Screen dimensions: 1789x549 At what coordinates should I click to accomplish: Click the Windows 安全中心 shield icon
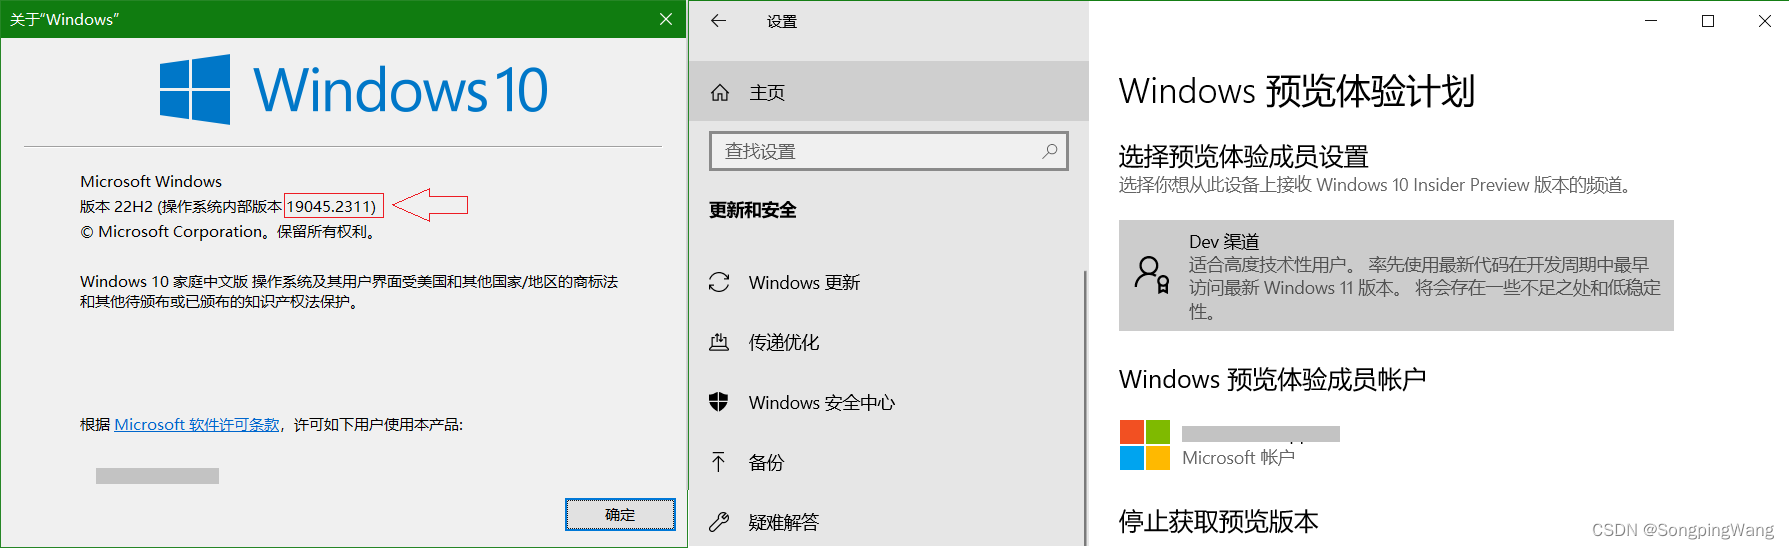719,402
